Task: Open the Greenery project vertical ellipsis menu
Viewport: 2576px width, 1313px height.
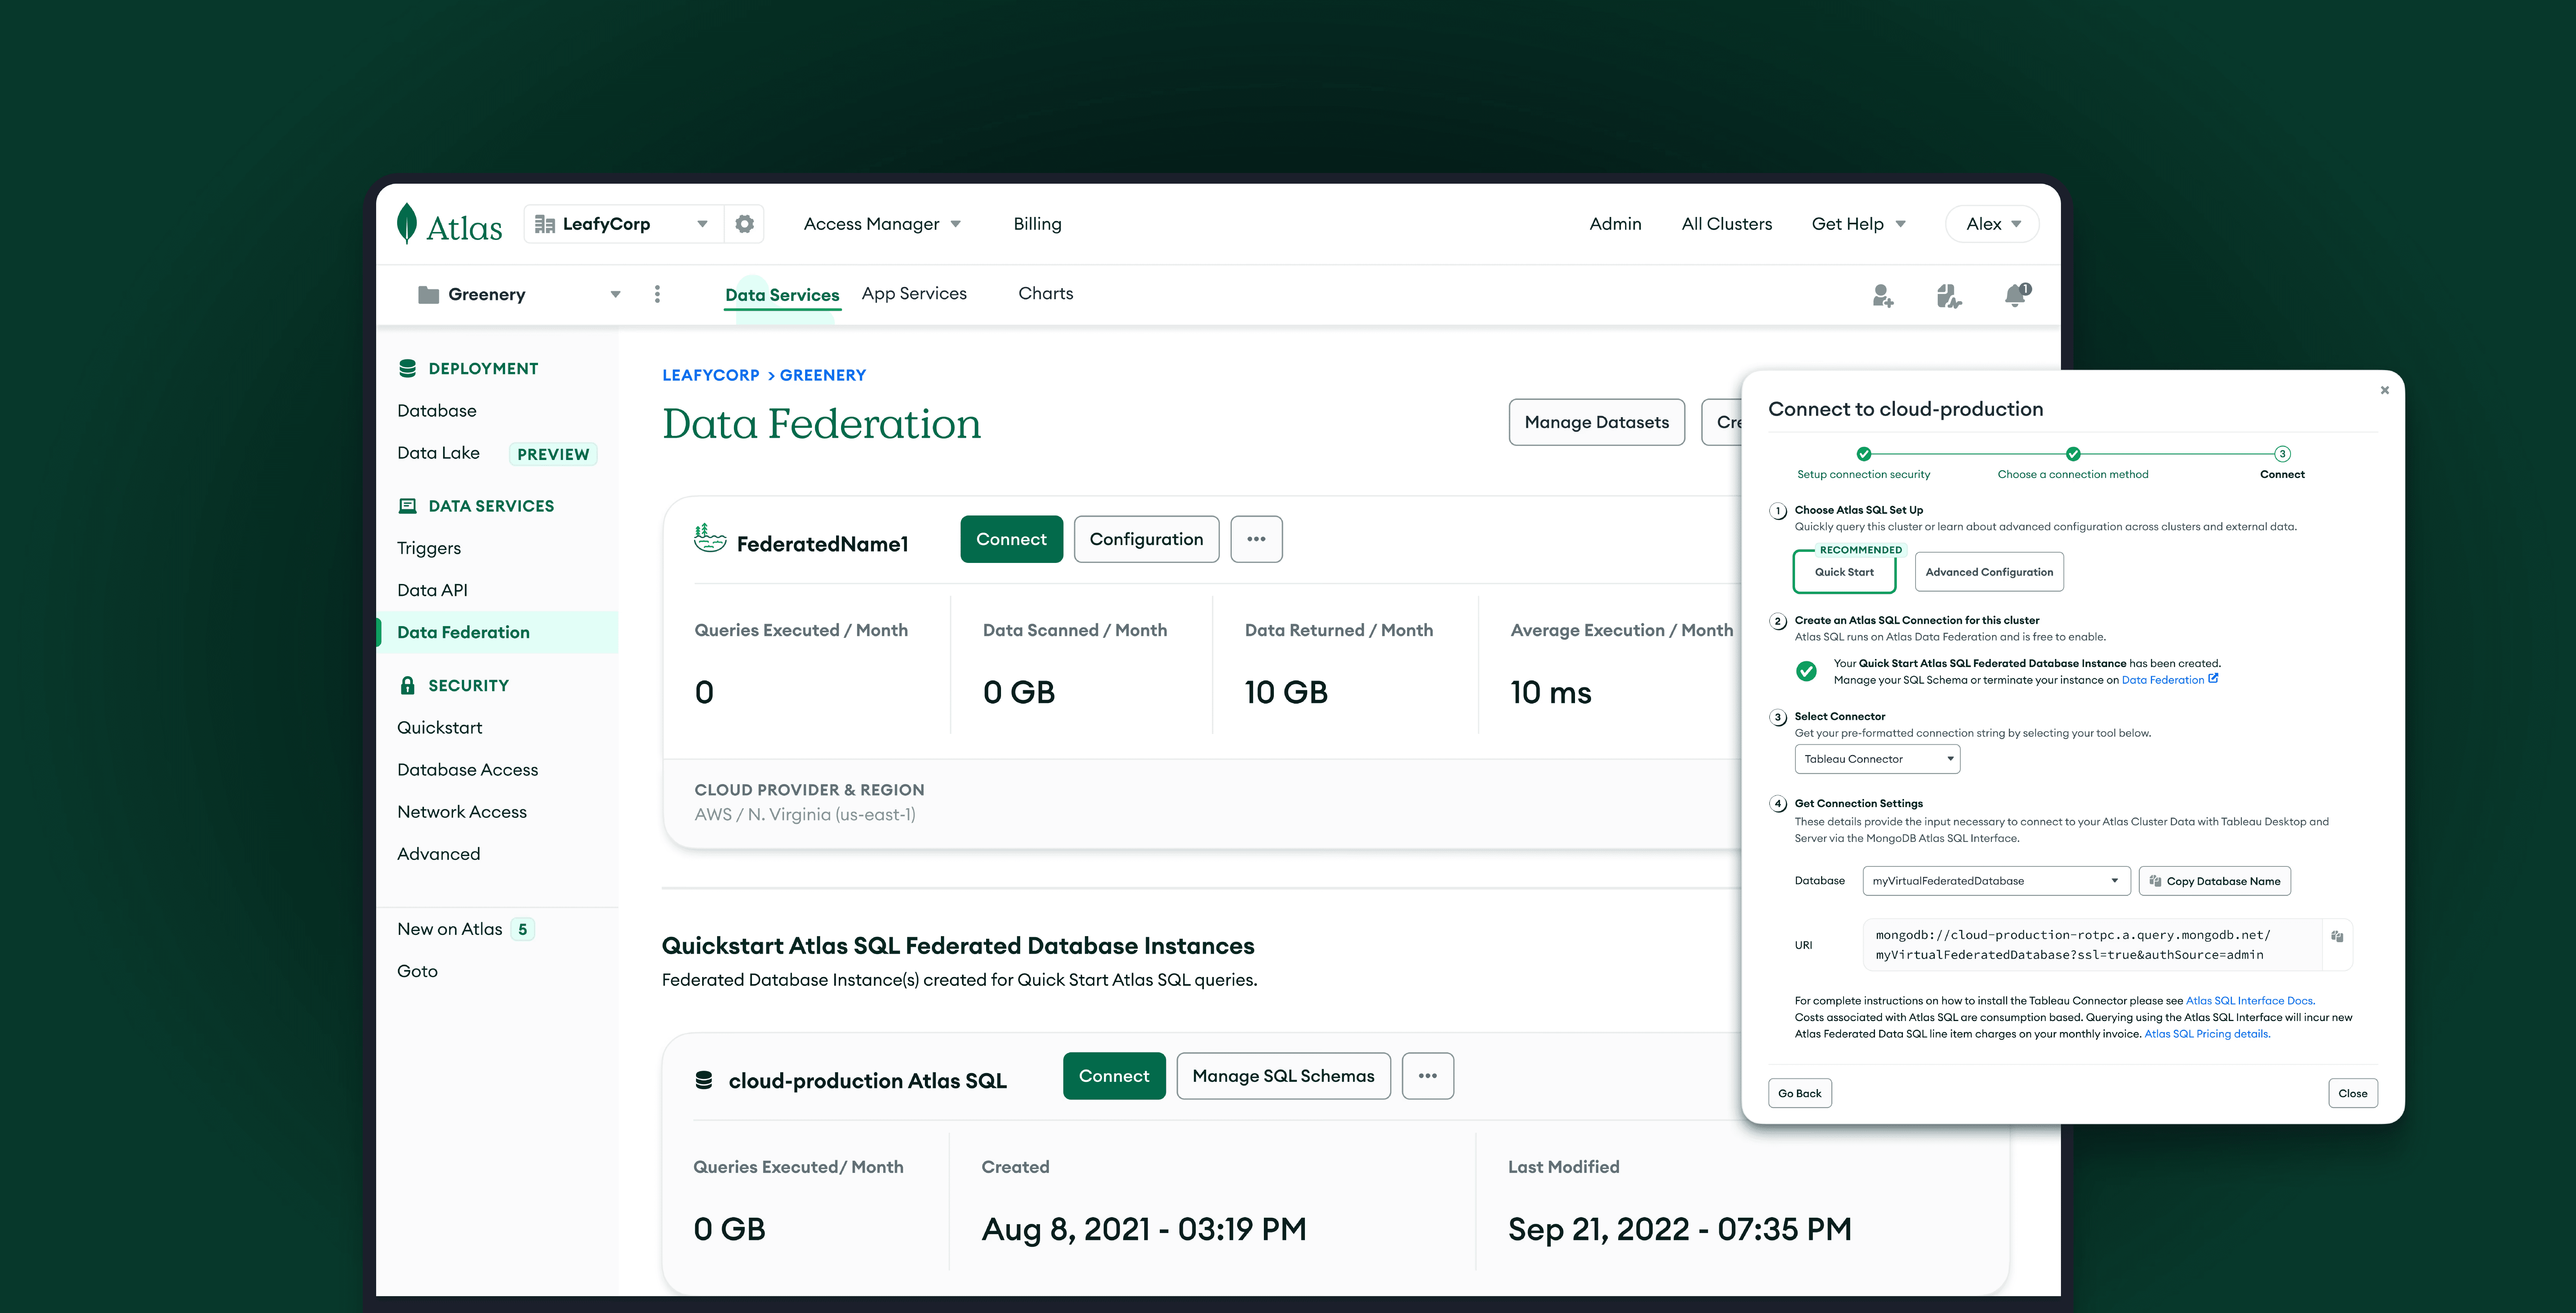Action: click(657, 294)
